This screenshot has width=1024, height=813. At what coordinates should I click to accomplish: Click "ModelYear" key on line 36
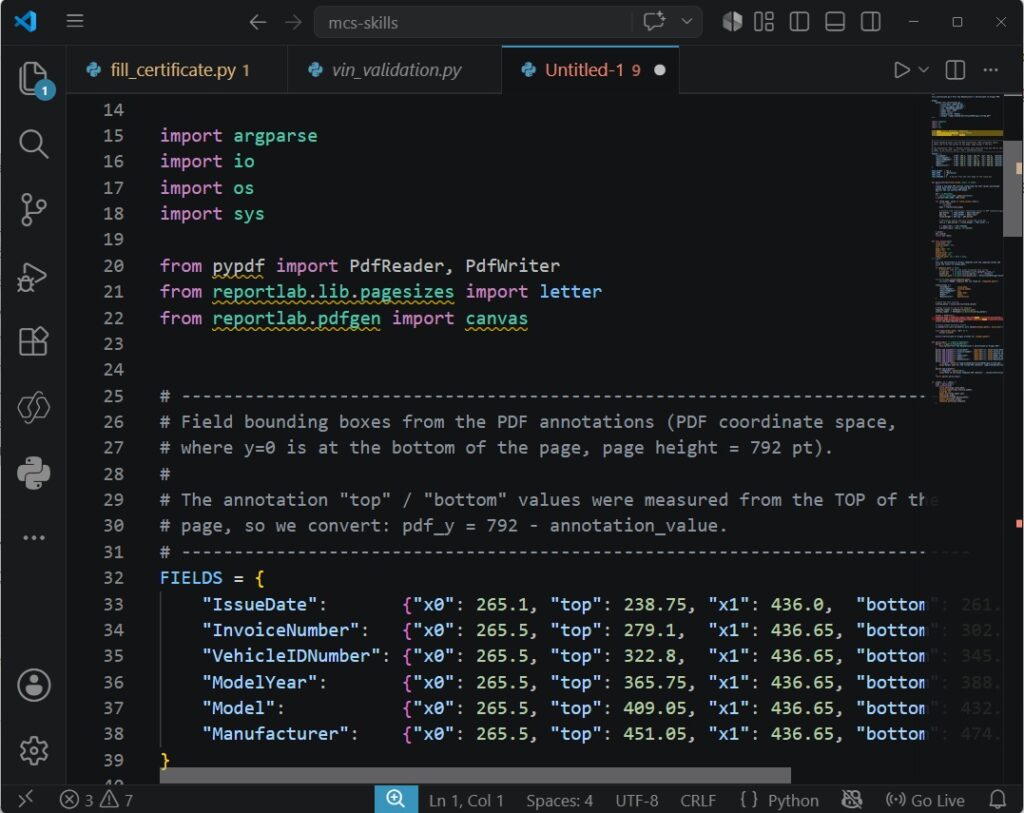click(259, 682)
